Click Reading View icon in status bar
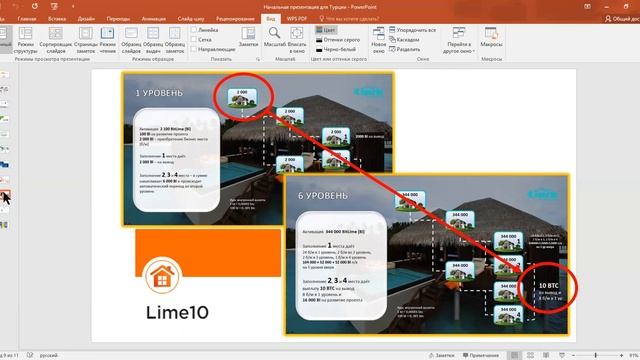 point(546,356)
